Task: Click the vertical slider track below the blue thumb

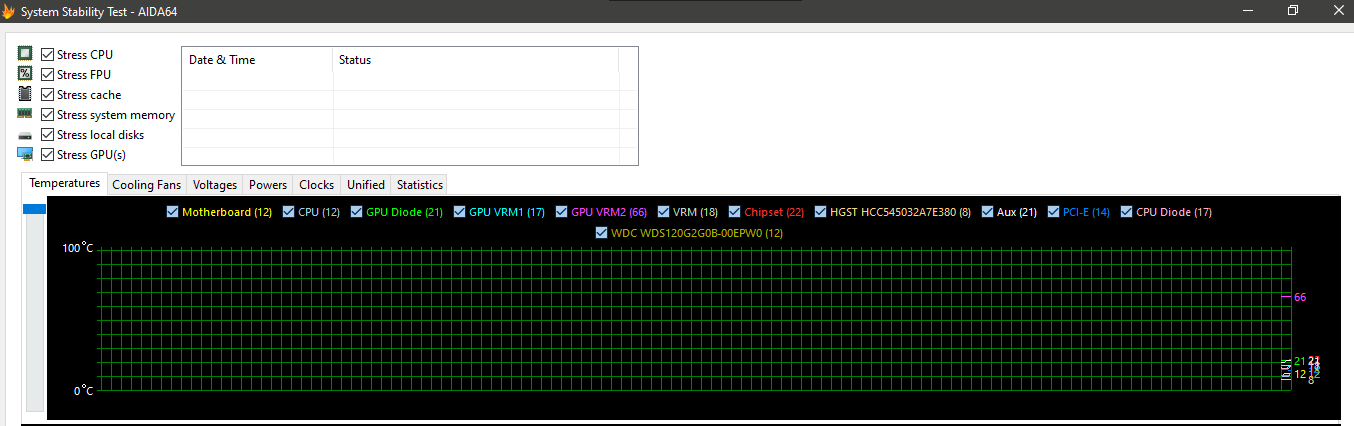Action: [x=35, y=311]
